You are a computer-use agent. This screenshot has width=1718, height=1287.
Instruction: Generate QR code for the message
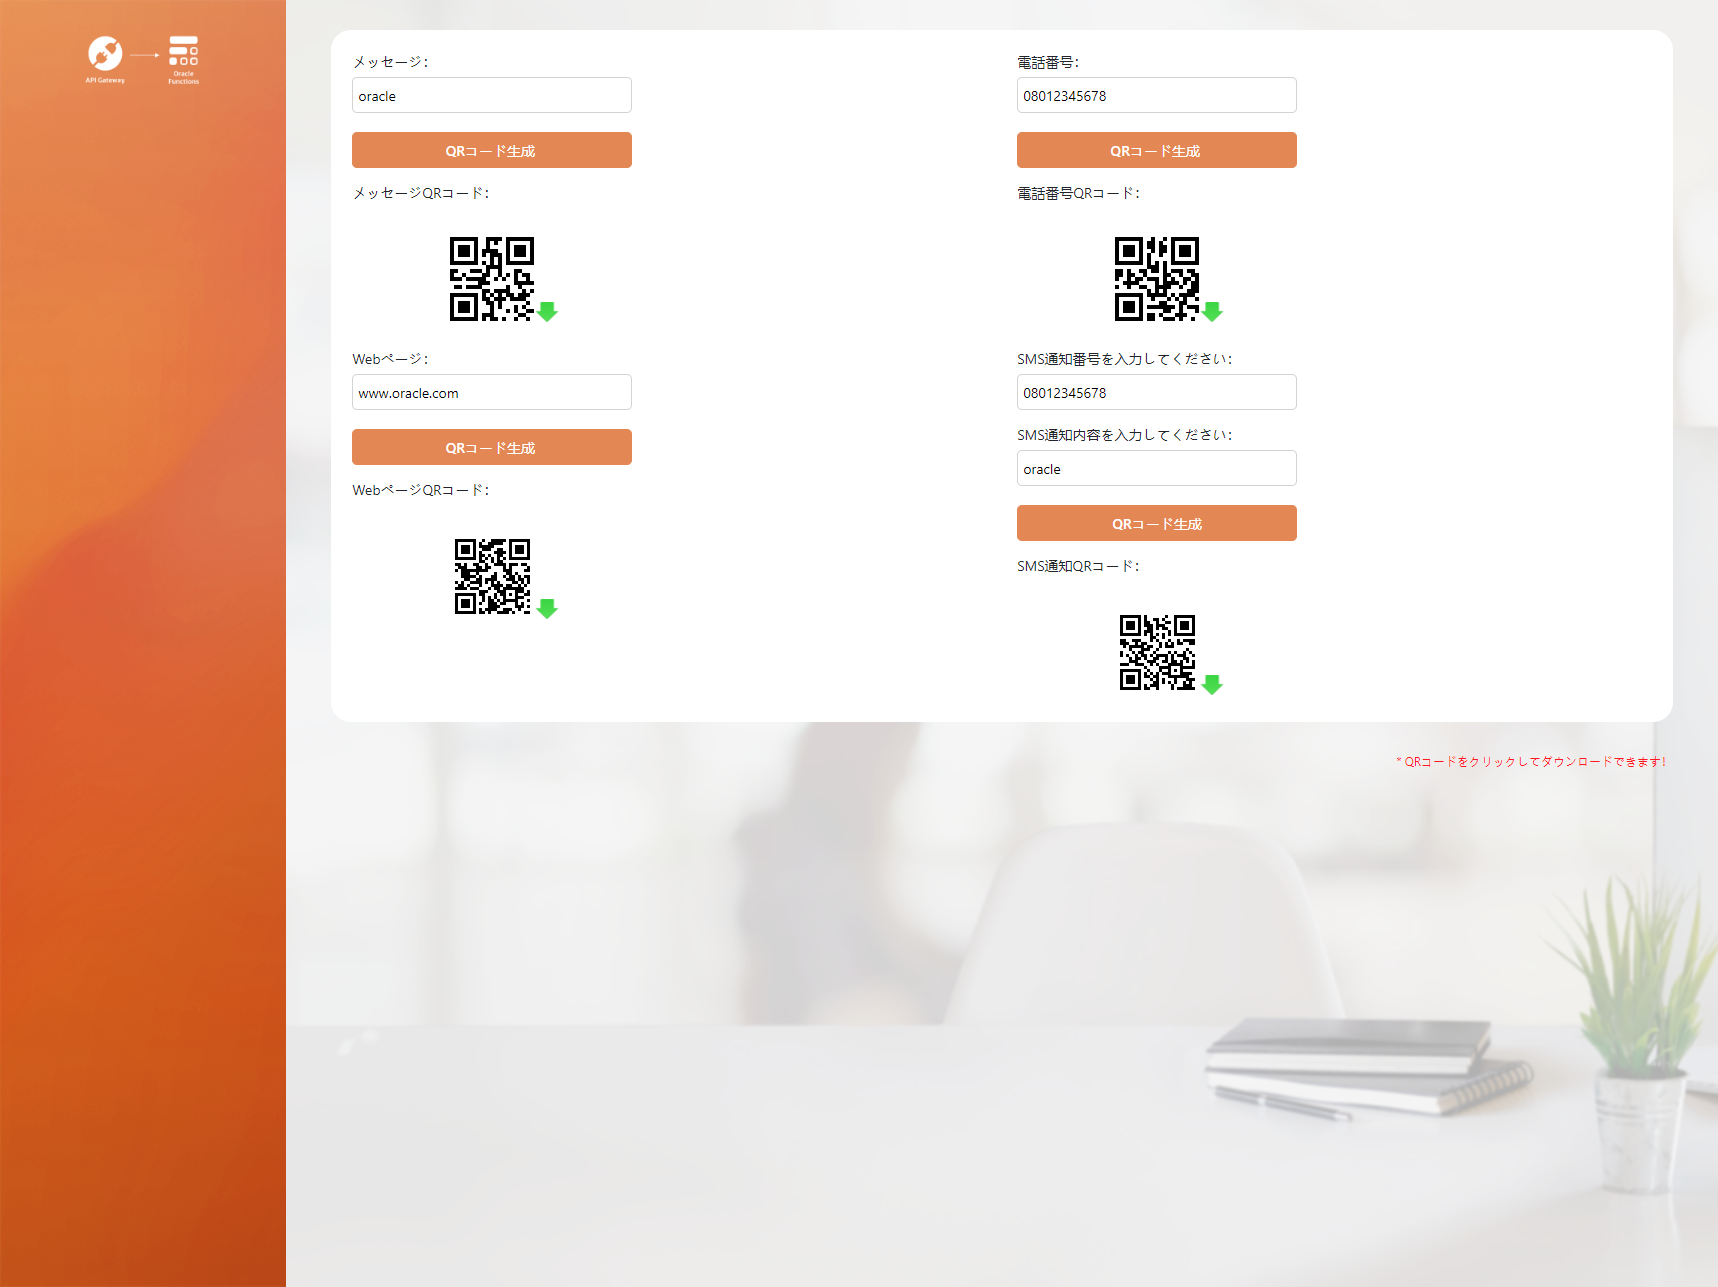coord(491,150)
